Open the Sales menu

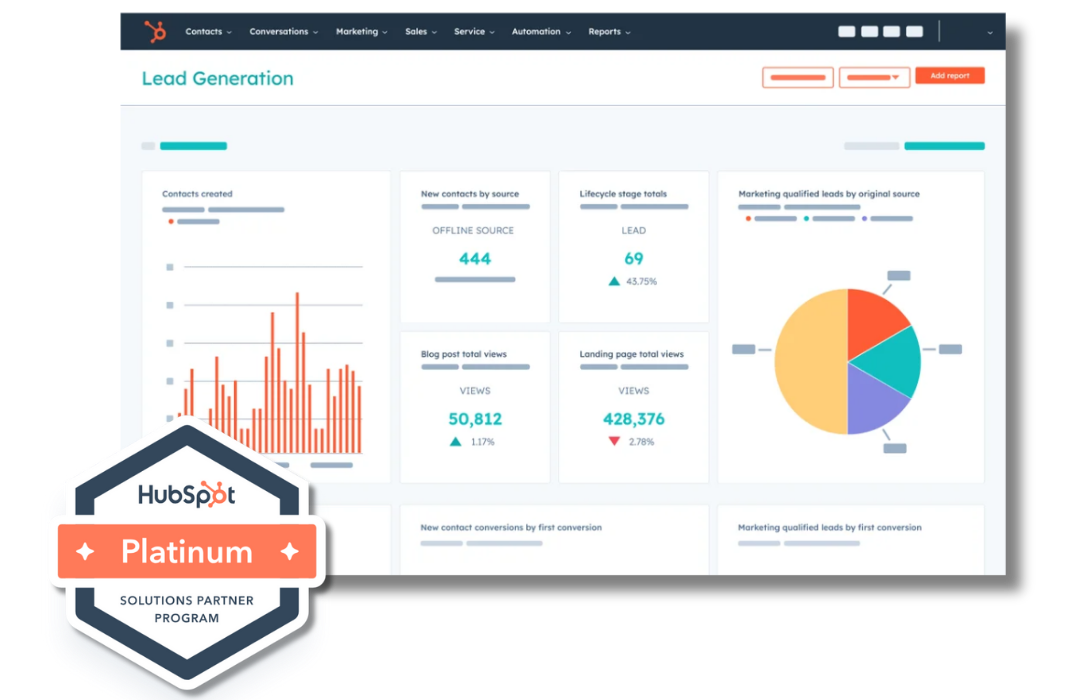[x=421, y=32]
